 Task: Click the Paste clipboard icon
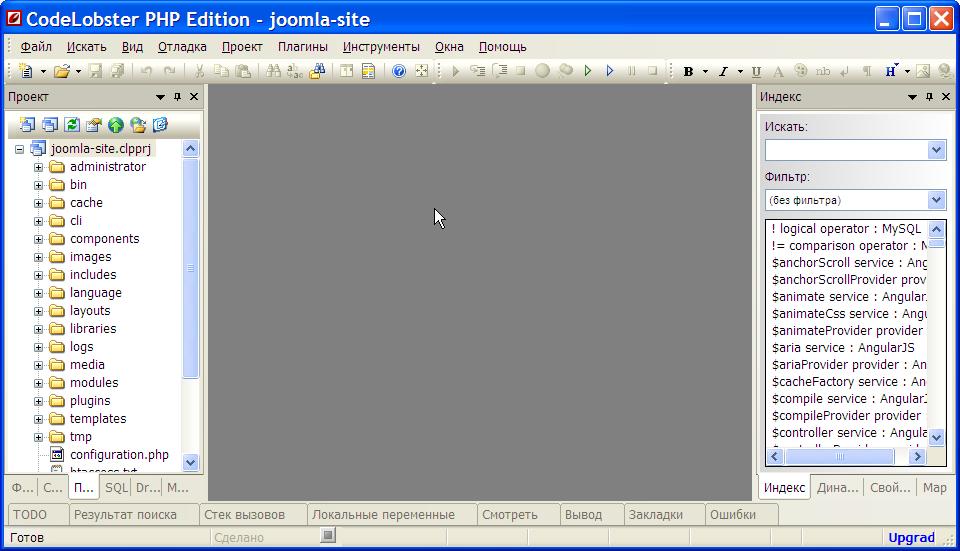pos(243,71)
